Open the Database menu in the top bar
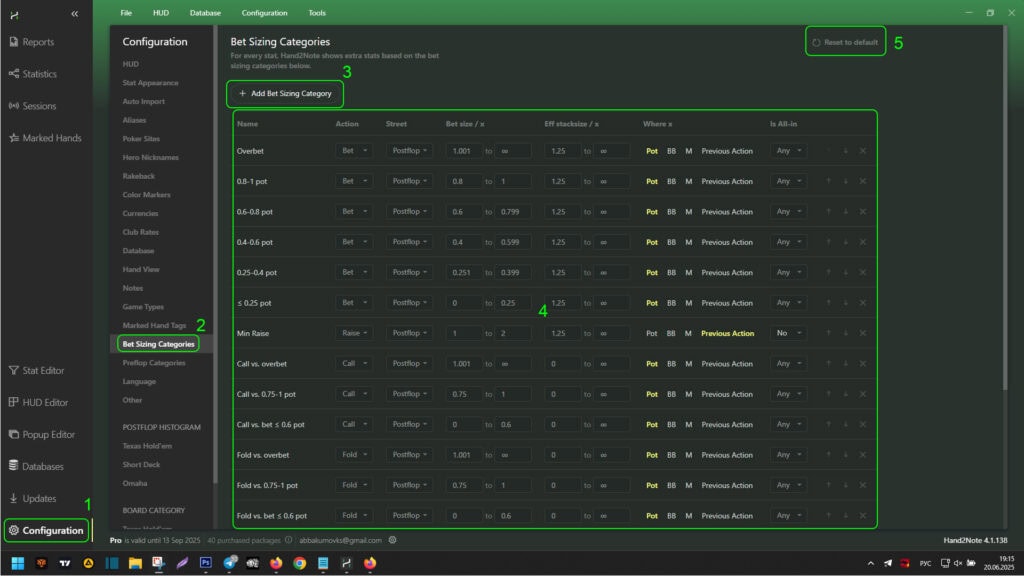The height and width of the screenshot is (576, 1024). (x=205, y=13)
